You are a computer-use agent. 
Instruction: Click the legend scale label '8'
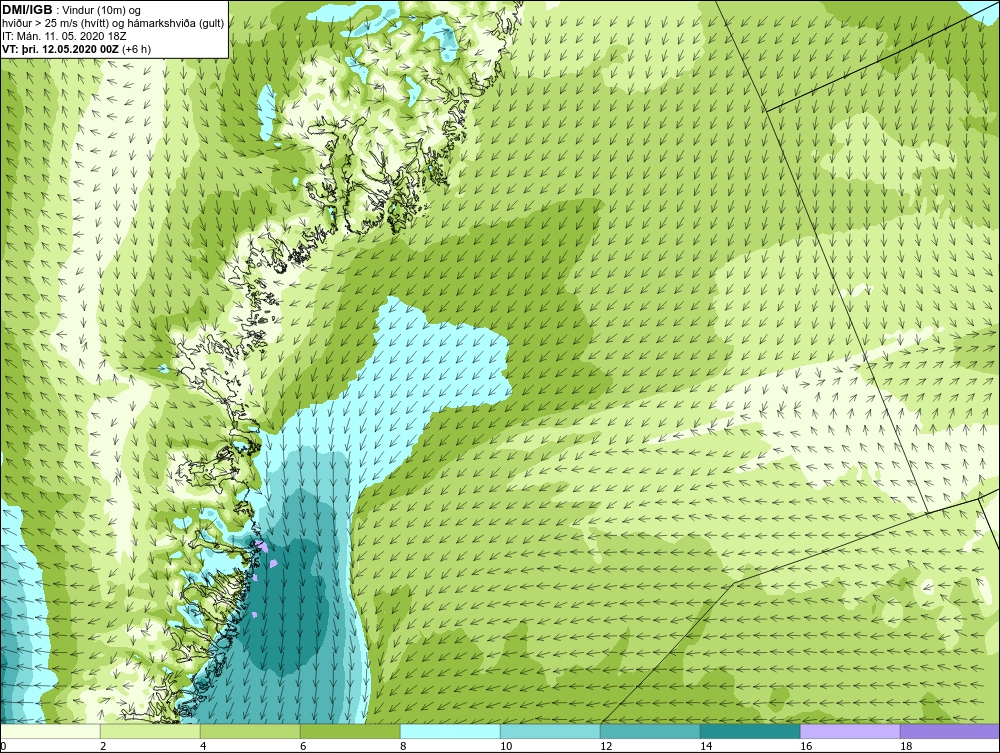(x=403, y=746)
